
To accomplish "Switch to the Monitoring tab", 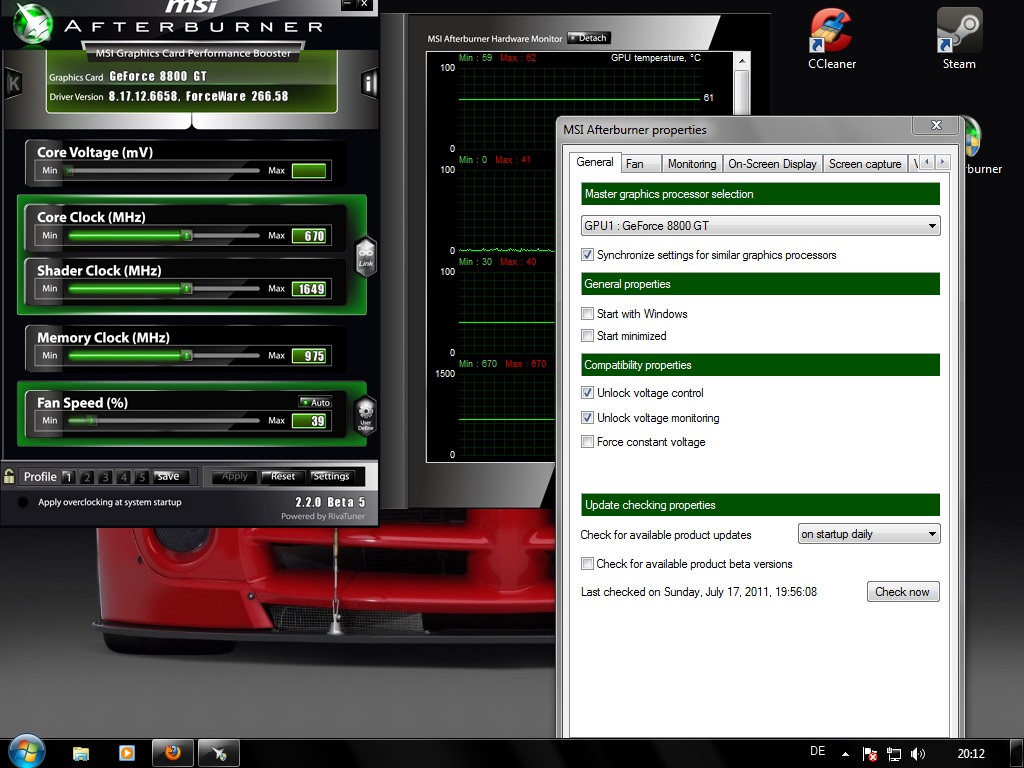I will (x=692, y=164).
